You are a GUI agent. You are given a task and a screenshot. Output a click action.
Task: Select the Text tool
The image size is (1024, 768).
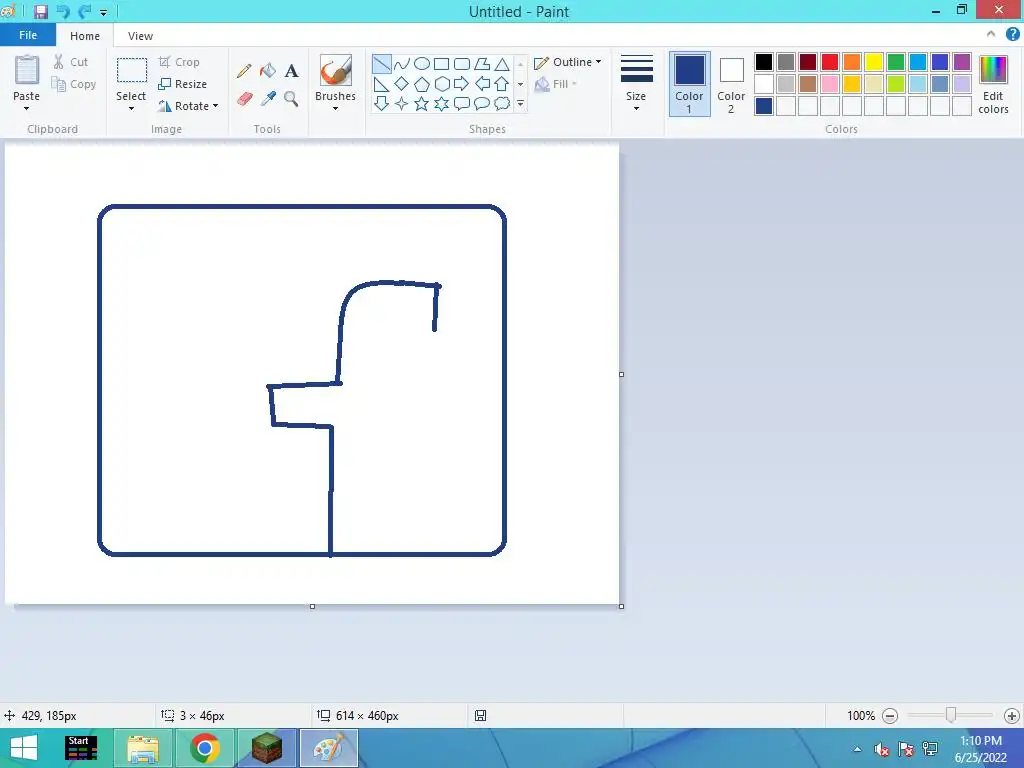291,71
